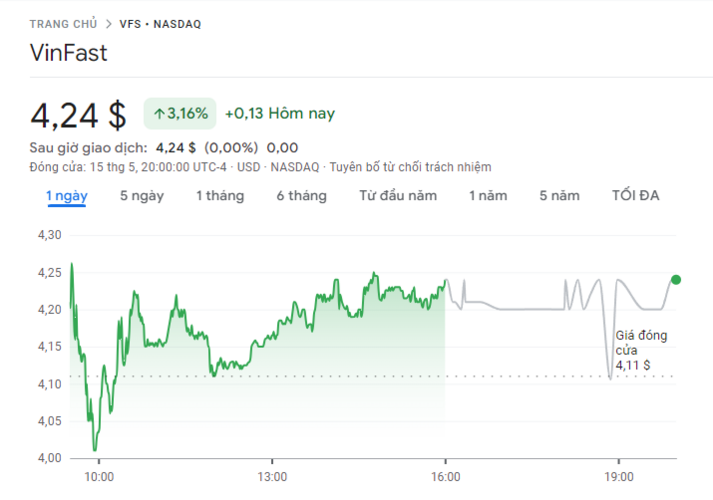This screenshot has width=713, height=500.
Task: Switch to the 5 ngày range
Action: (x=142, y=196)
